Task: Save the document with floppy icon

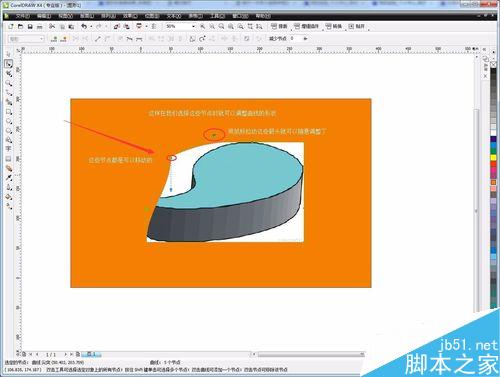Action: click(30, 26)
